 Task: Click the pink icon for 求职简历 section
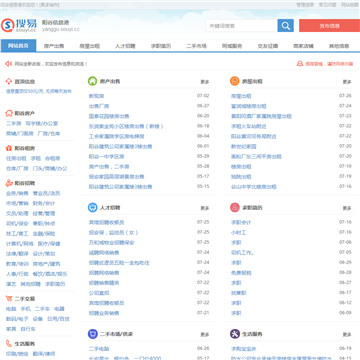(x=235, y=207)
